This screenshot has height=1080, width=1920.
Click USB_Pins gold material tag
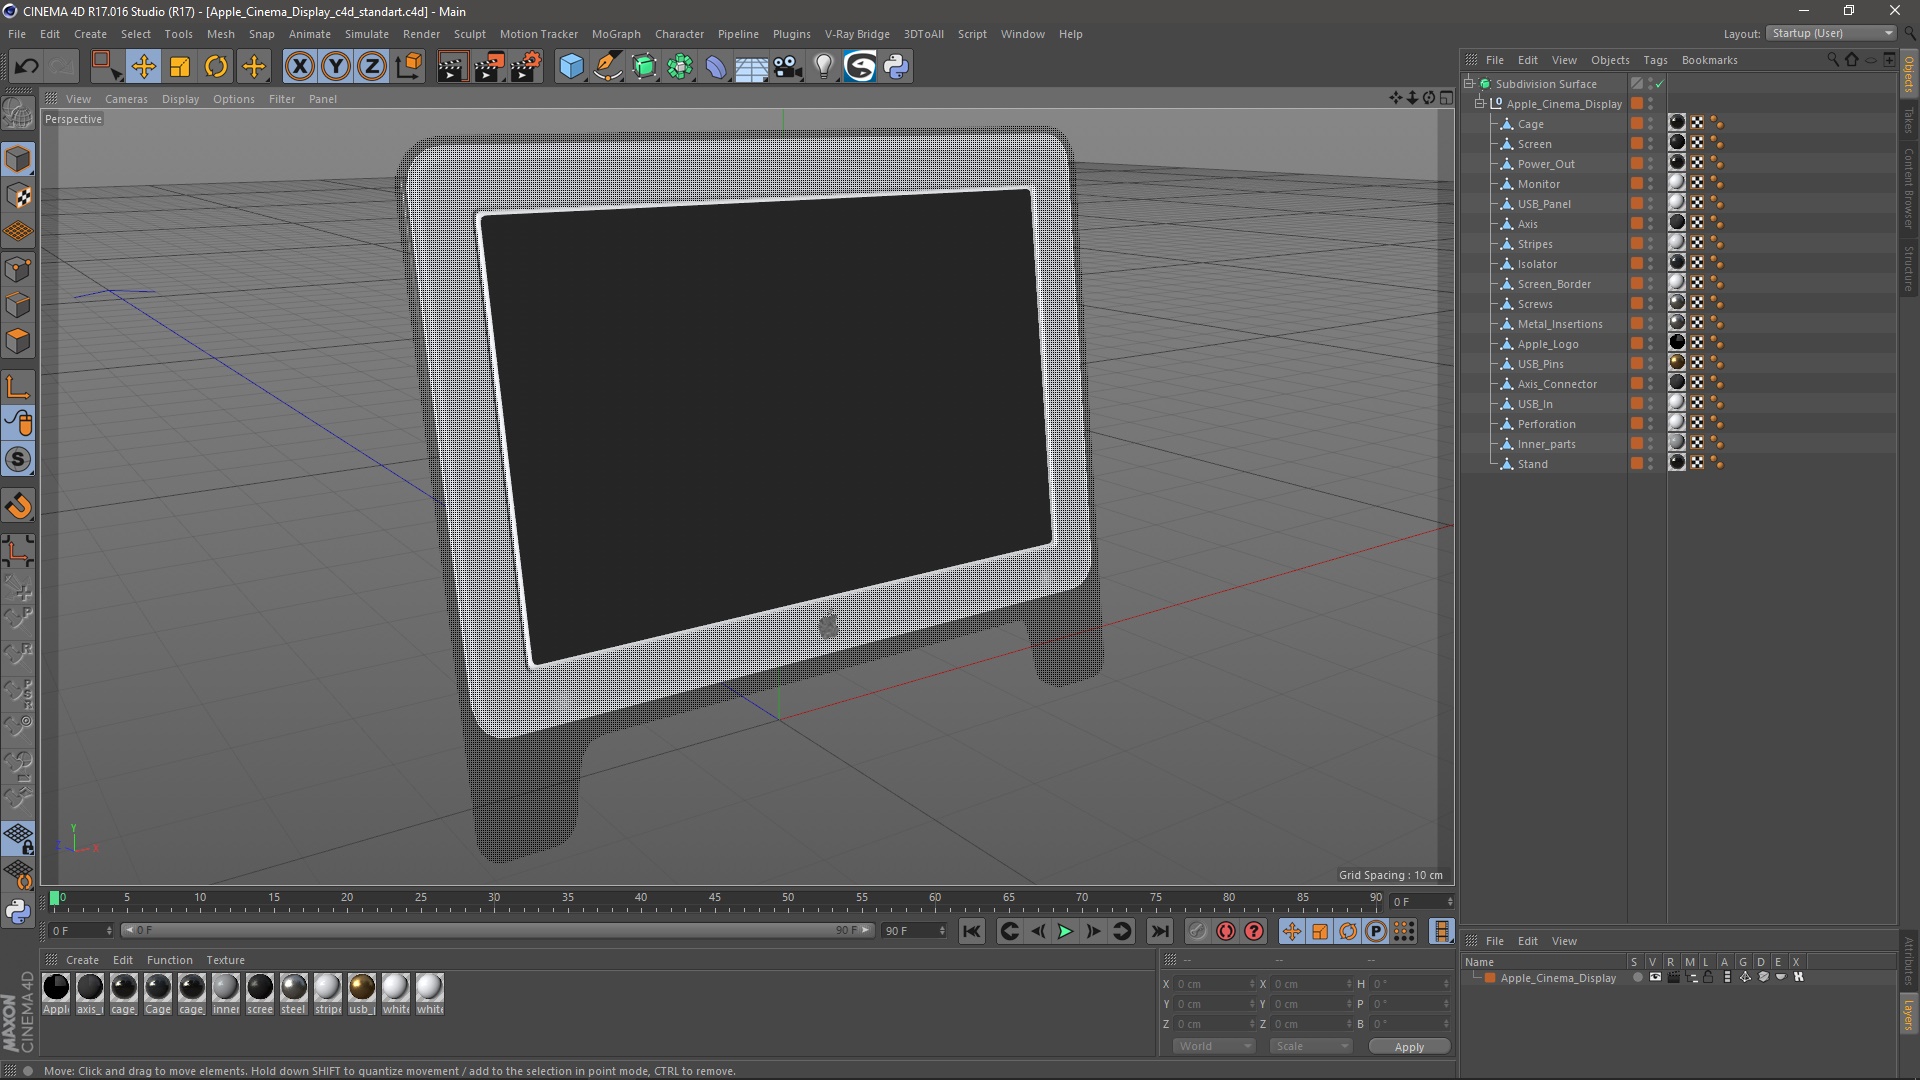(x=1677, y=362)
